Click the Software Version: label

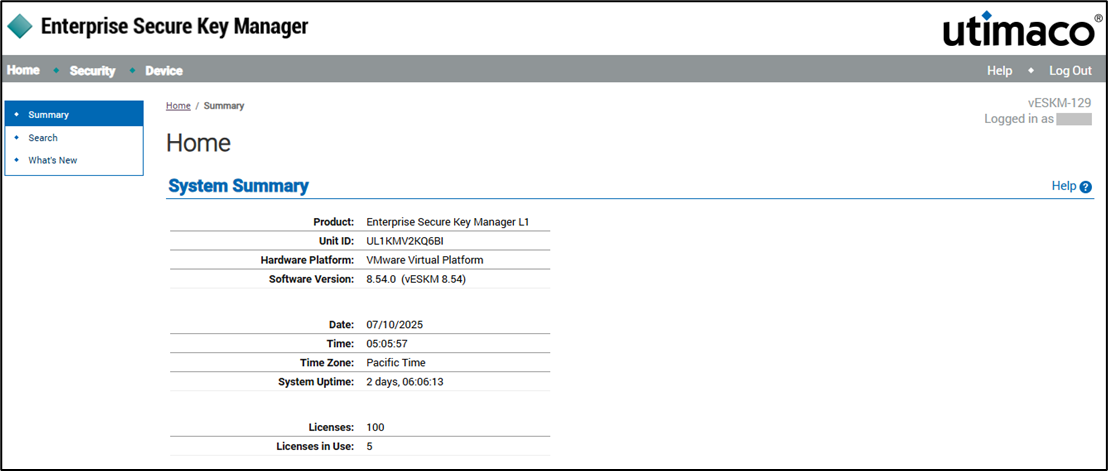[x=312, y=279]
